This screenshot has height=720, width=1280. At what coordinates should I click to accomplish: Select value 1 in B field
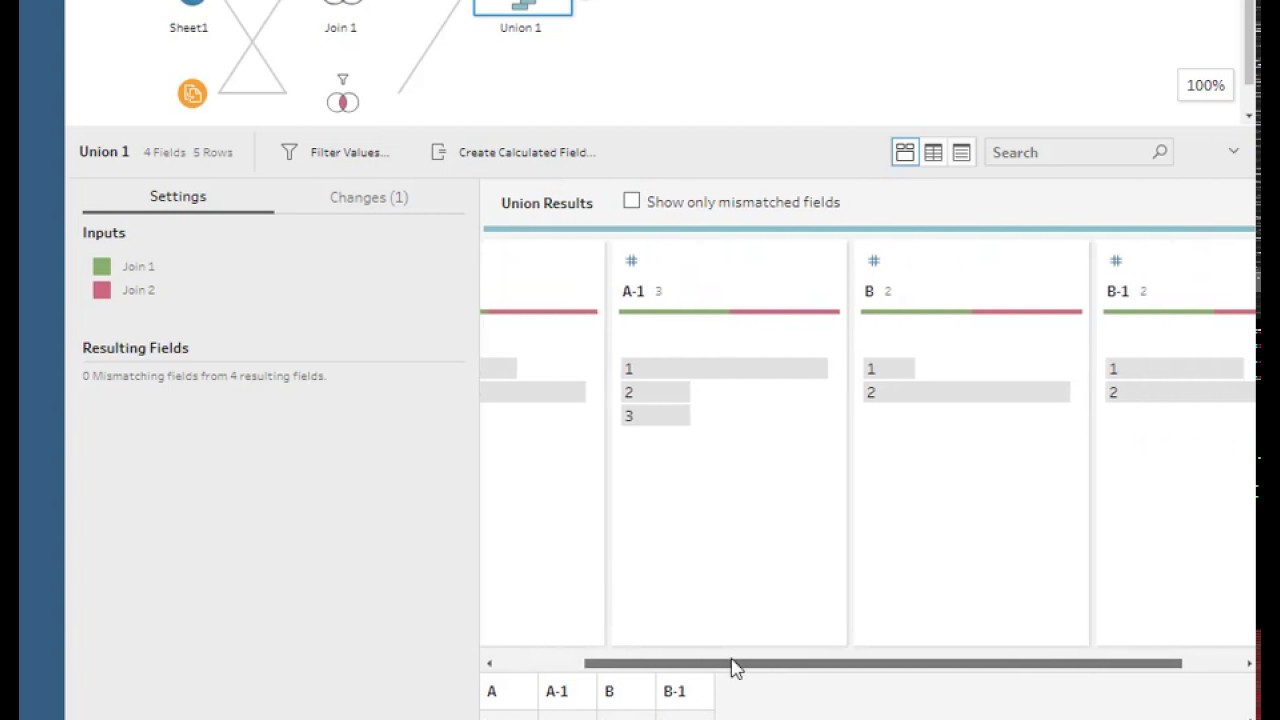[888, 369]
